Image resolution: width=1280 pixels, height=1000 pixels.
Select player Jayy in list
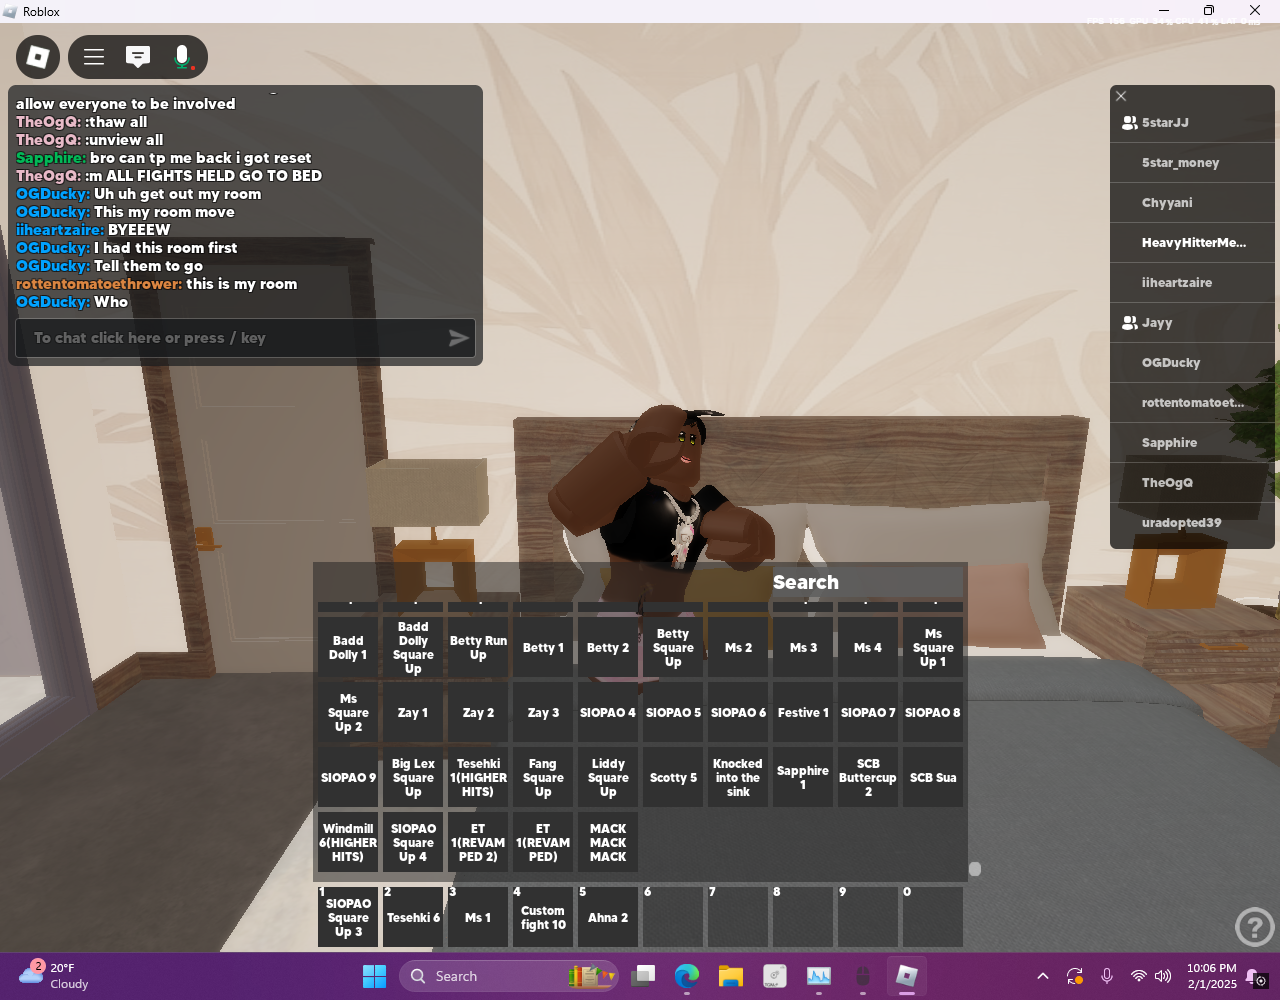pos(1192,323)
